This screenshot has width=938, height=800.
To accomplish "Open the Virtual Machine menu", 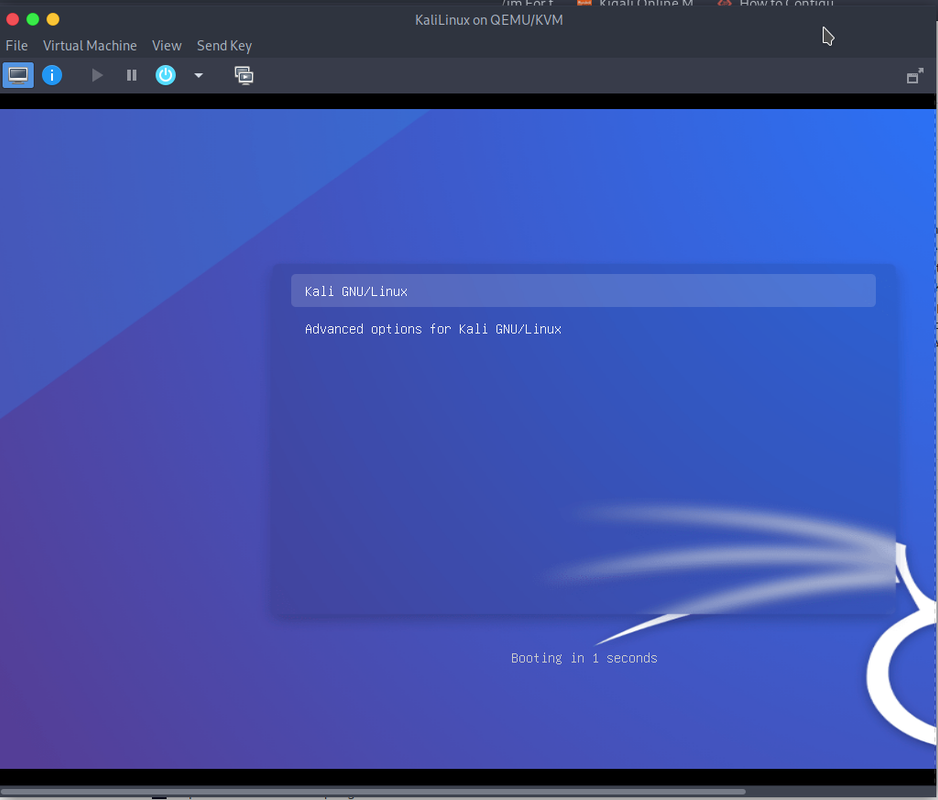I will (90, 45).
